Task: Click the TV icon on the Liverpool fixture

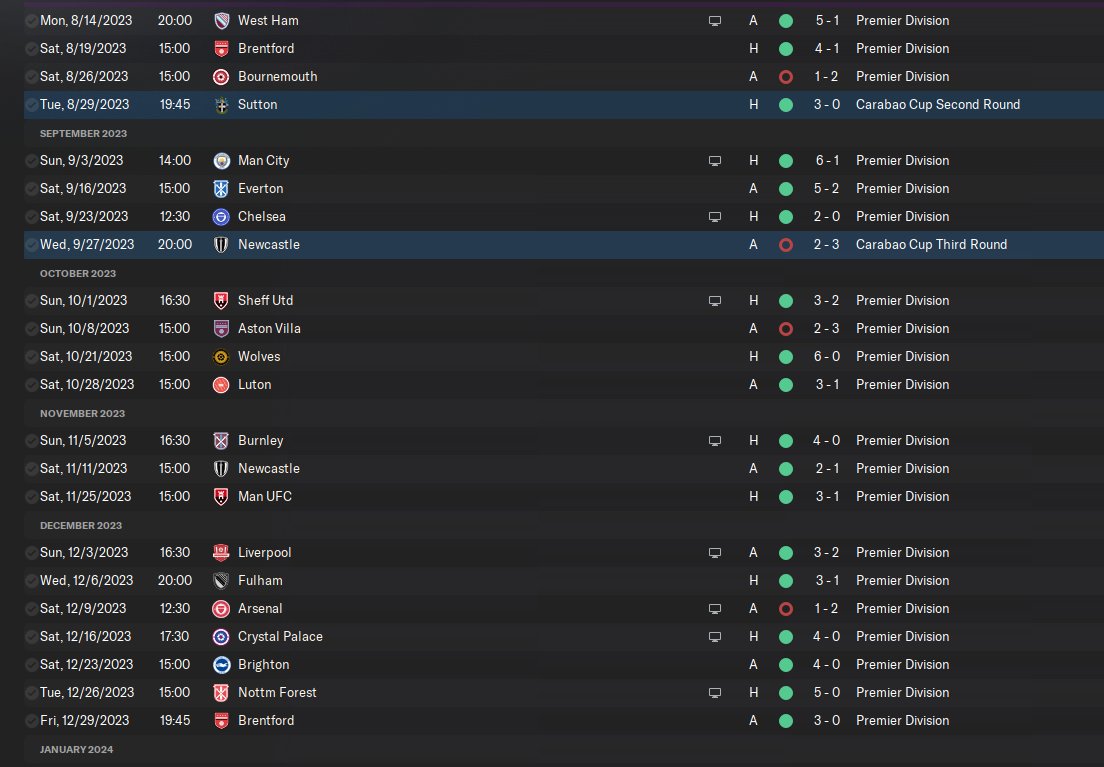Action: tap(714, 552)
